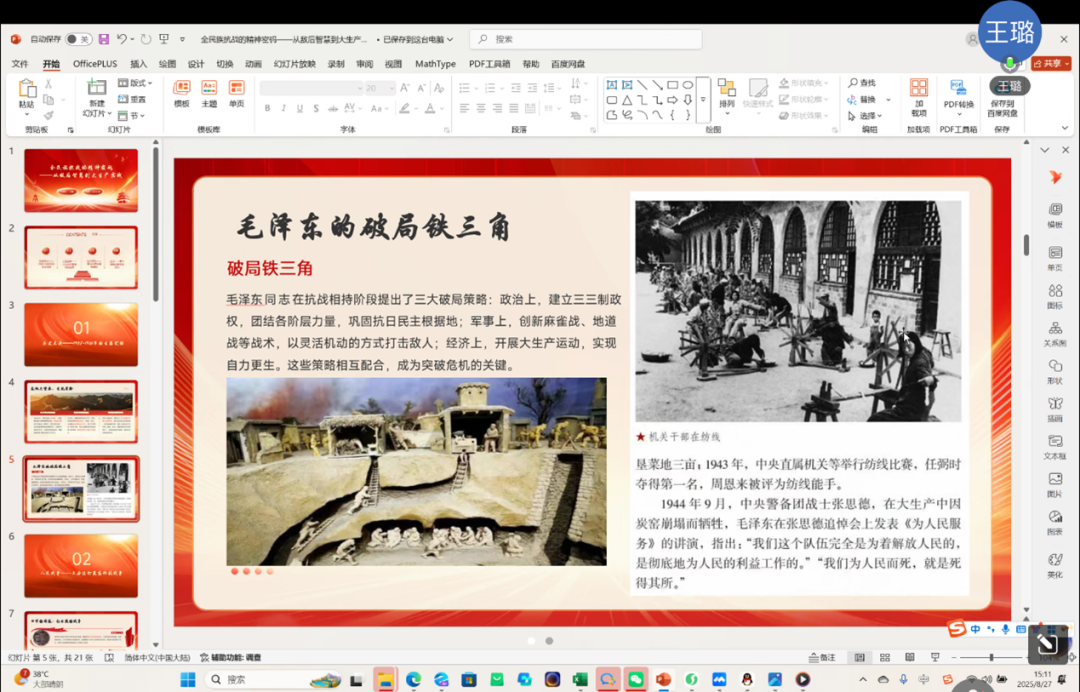The width and height of the screenshot is (1080, 692).
Task: Select the oval shape in gallery
Action: [x=687, y=85]
